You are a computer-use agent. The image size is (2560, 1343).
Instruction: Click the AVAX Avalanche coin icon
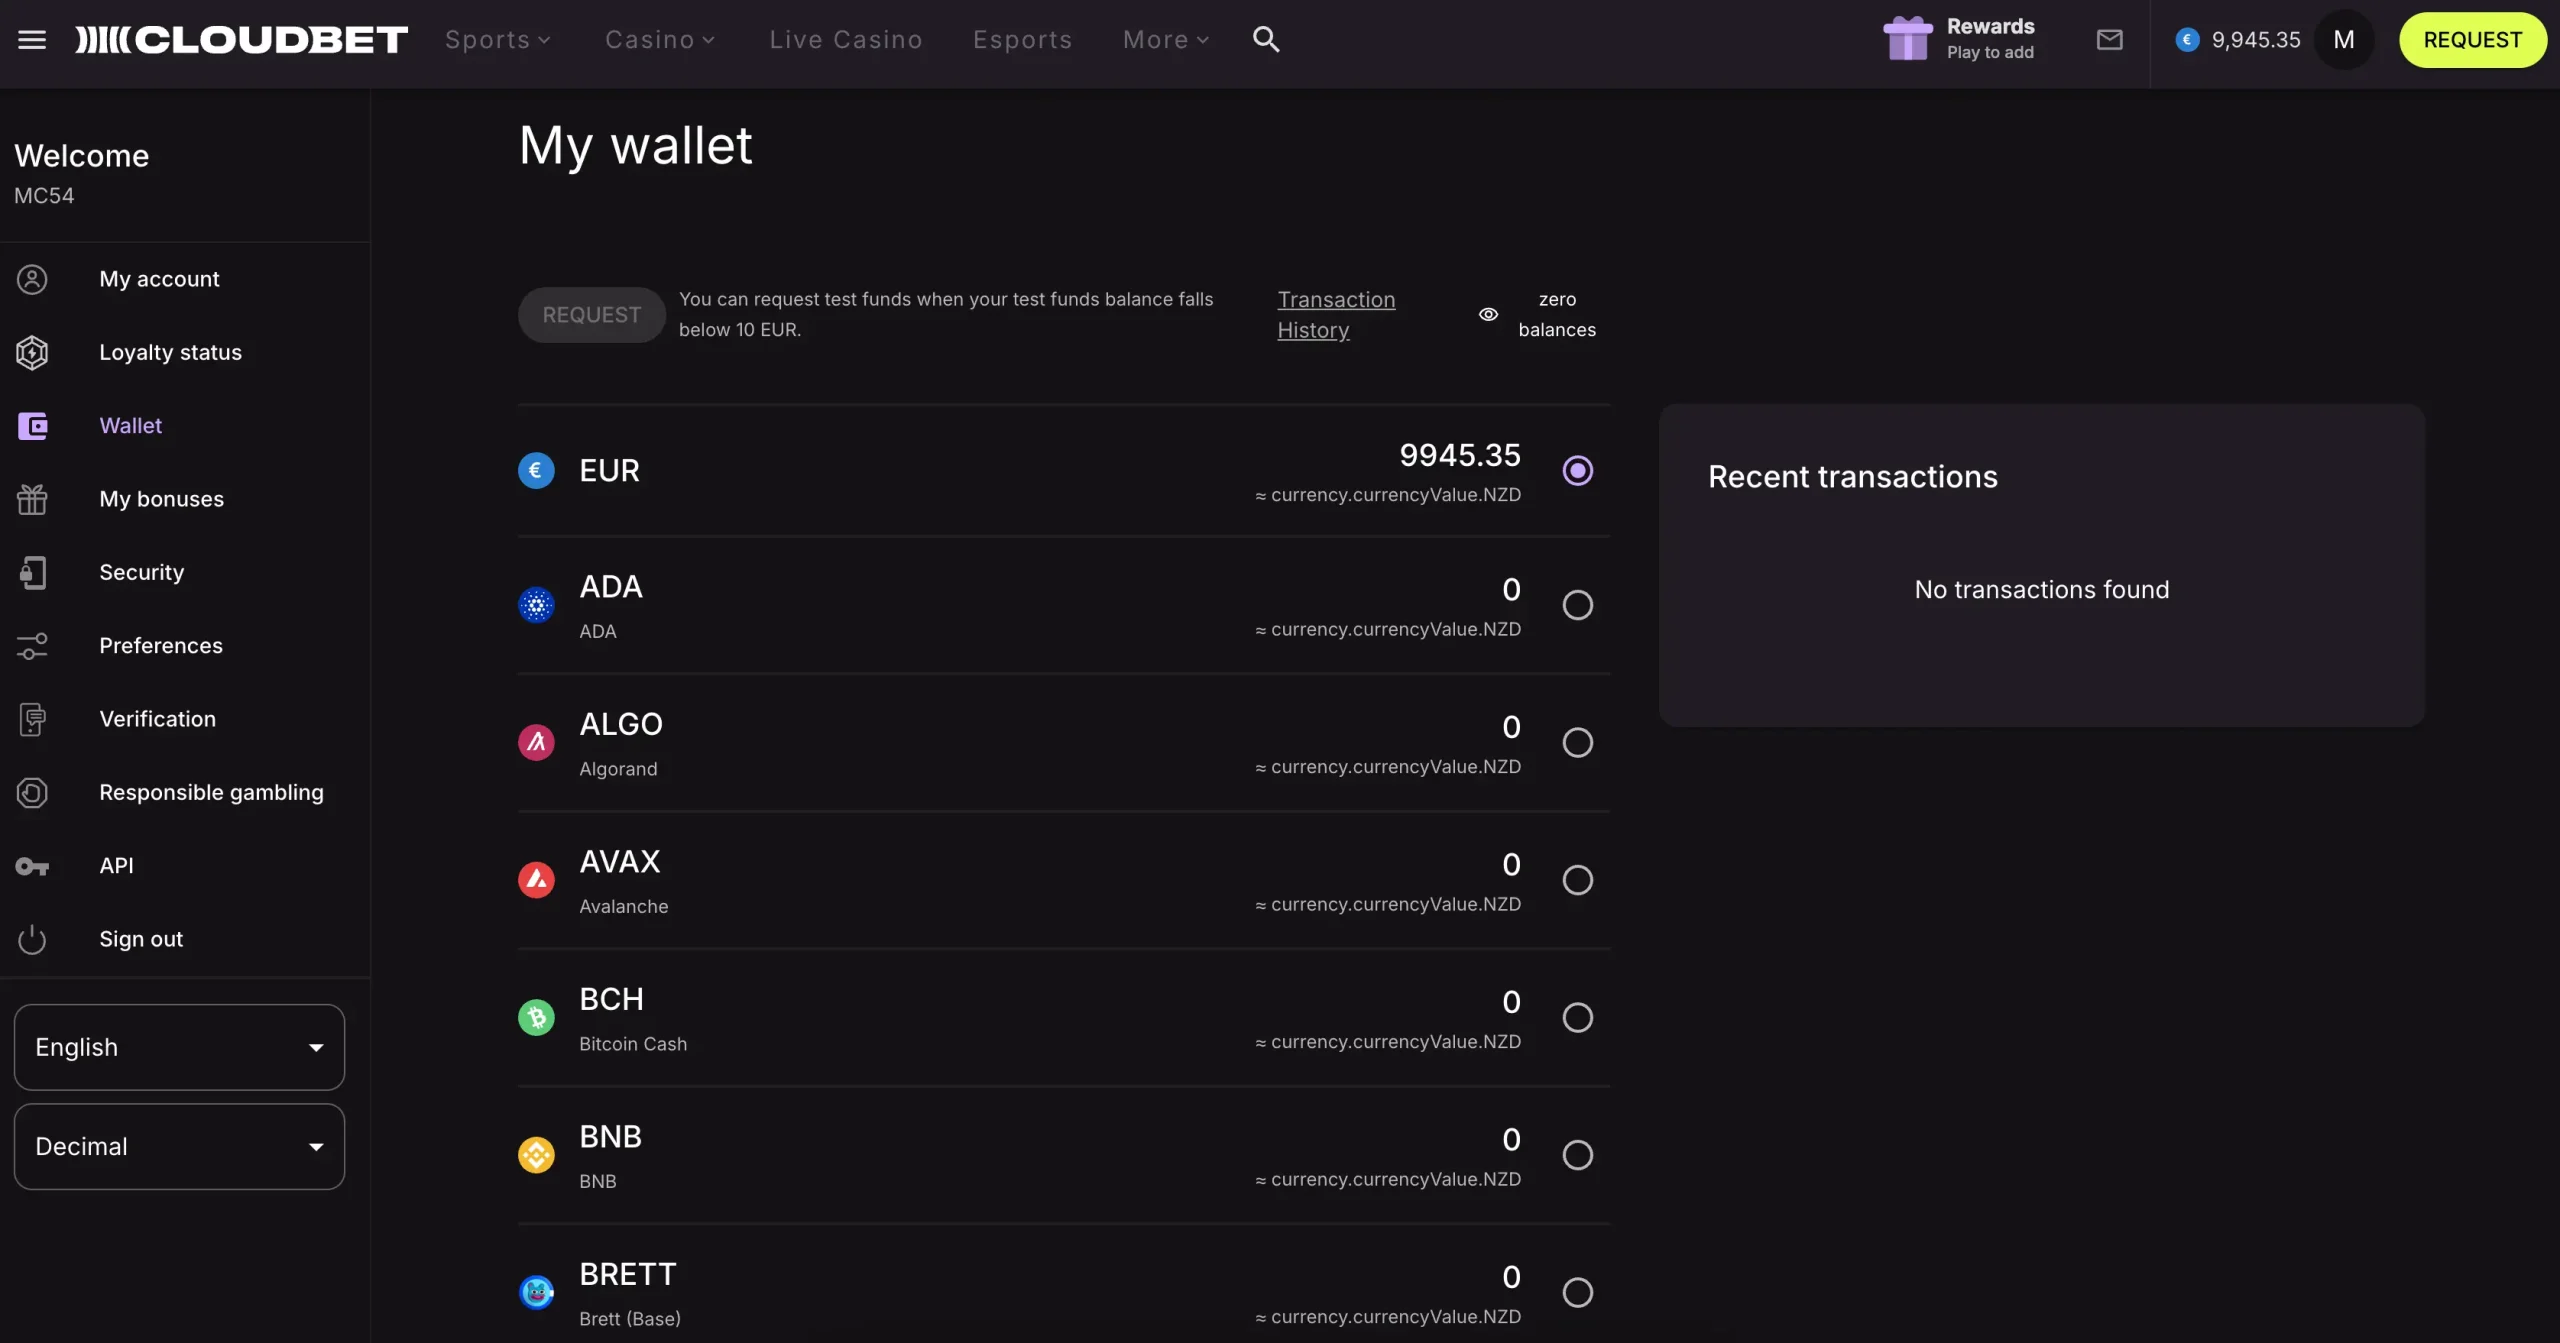536,880
